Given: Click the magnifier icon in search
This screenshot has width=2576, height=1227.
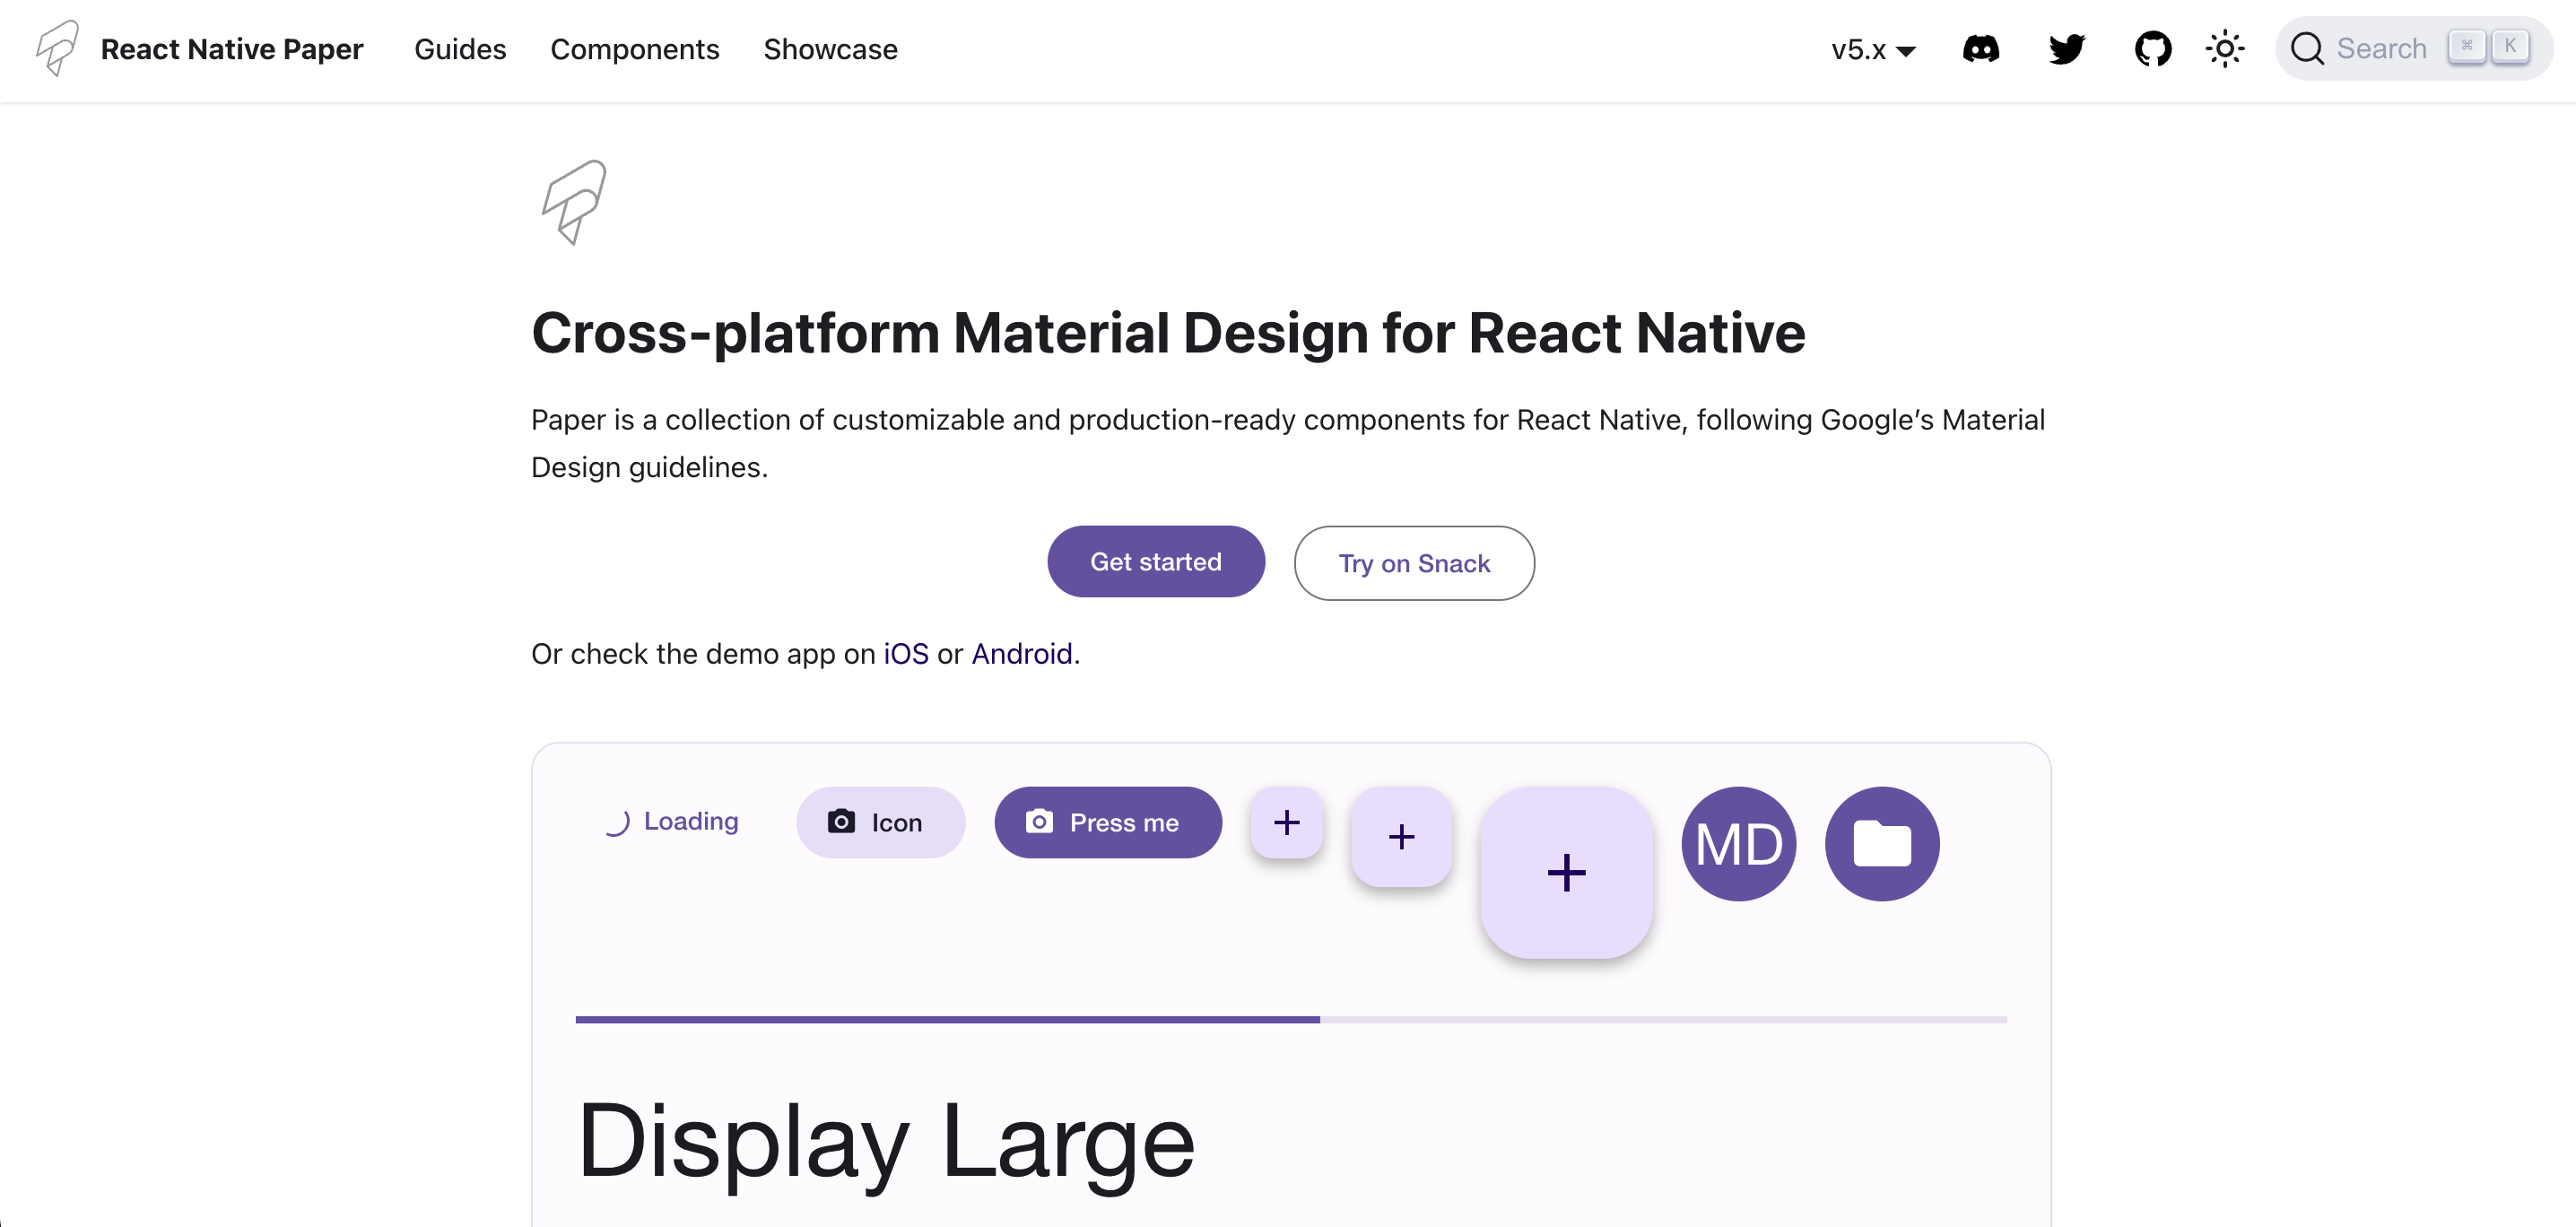Looking at the screenshot, I should click(2306, 48).
